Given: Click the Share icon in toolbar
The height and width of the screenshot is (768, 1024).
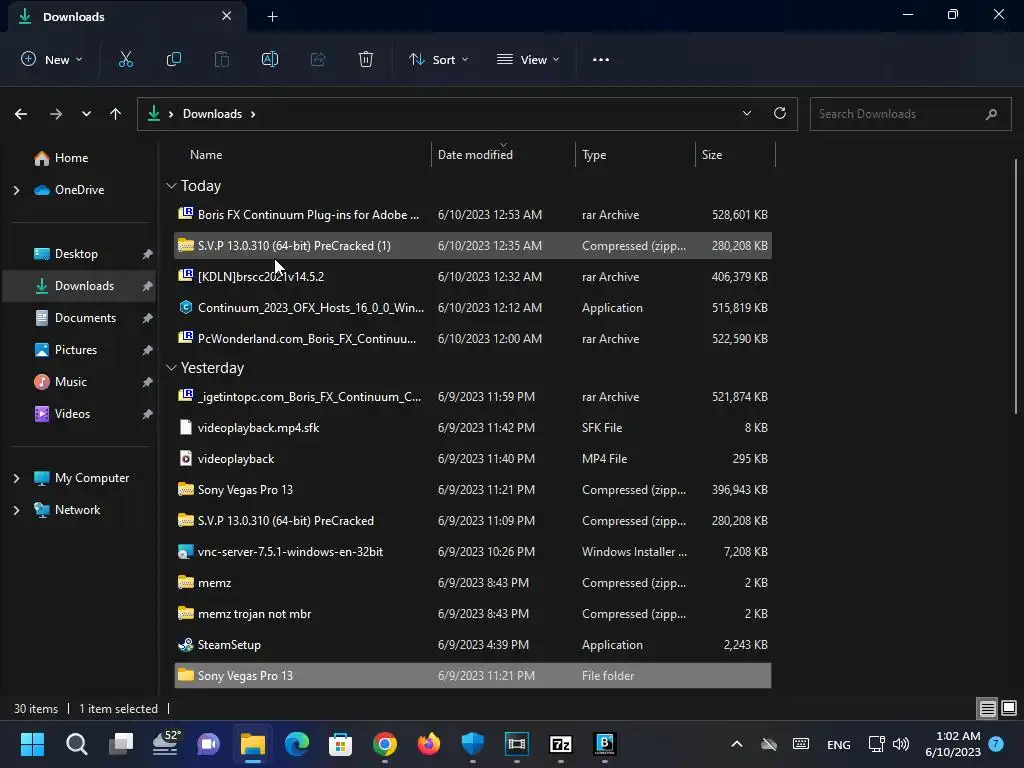Looking at the screenshot, I should [318, 59].
